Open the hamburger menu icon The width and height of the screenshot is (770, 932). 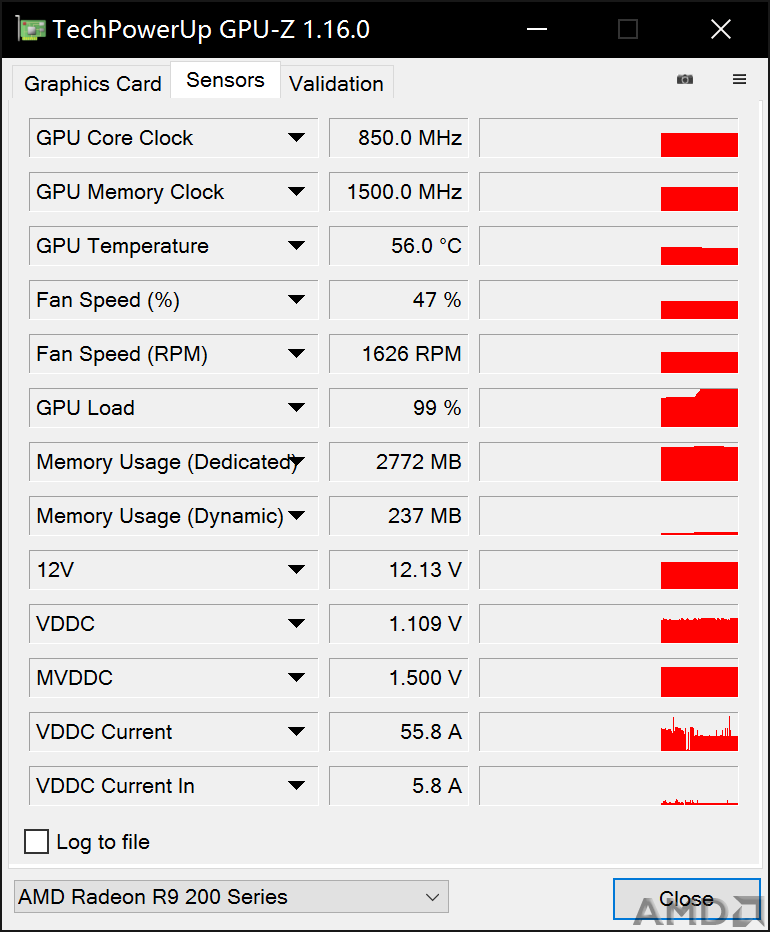tap(739, 79)
